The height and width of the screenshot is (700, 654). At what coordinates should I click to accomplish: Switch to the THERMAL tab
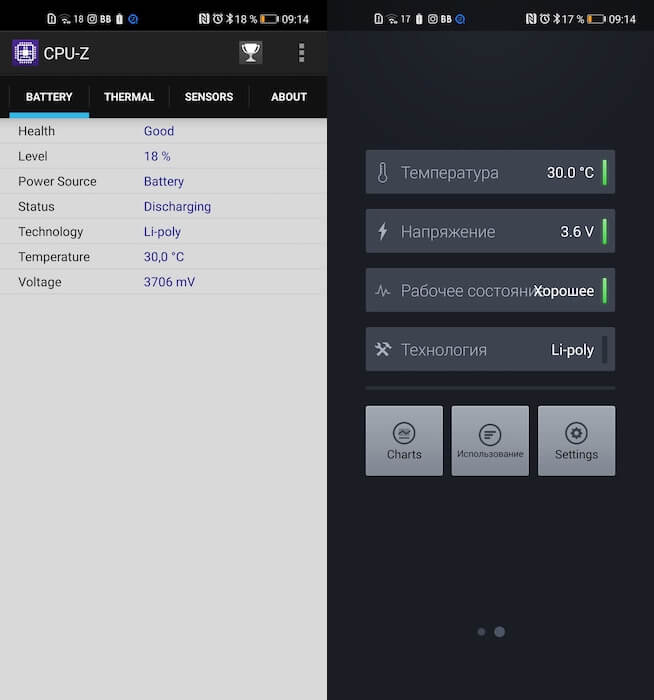point(129,97)
